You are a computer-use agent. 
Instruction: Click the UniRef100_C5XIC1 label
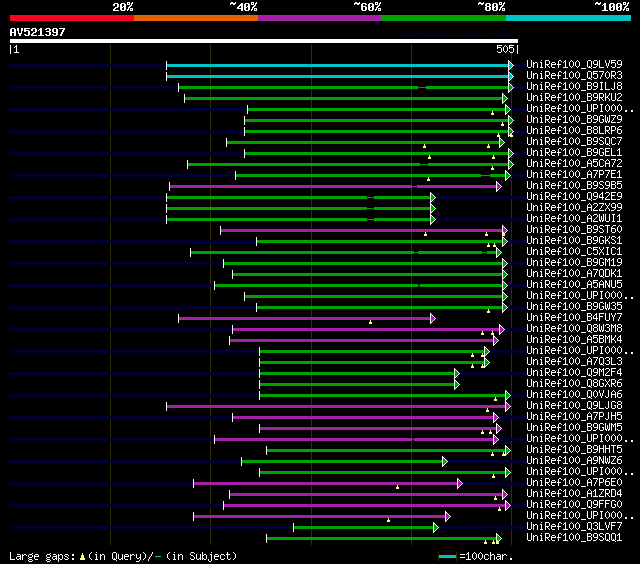tap(574, 252)
